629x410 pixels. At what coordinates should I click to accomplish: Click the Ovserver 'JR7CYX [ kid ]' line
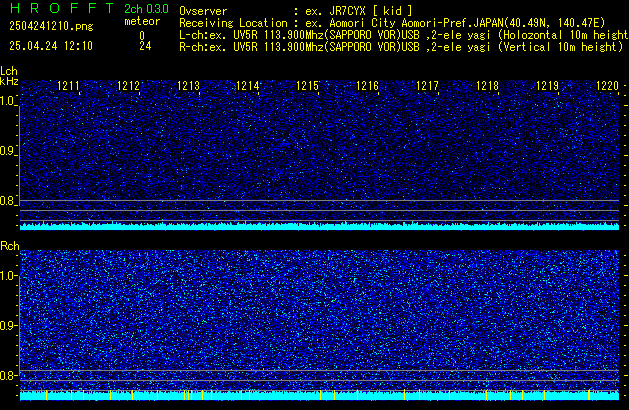[x=296, y=11]
